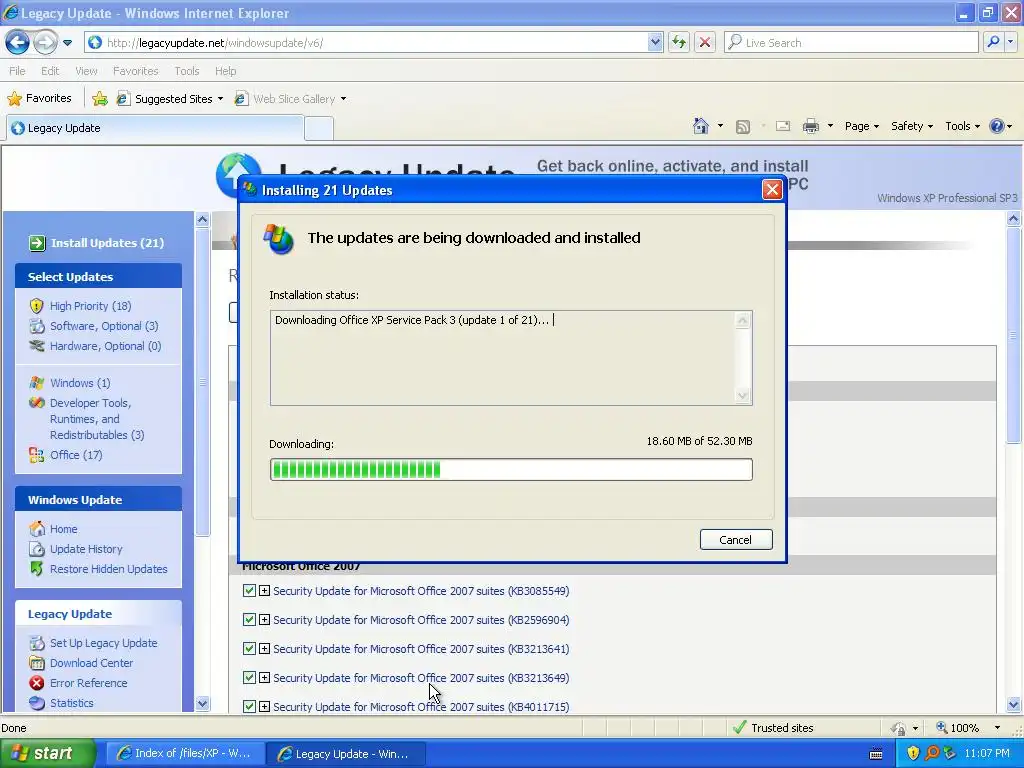
Task: Click the Update History icon
Action: pos(37,549)
